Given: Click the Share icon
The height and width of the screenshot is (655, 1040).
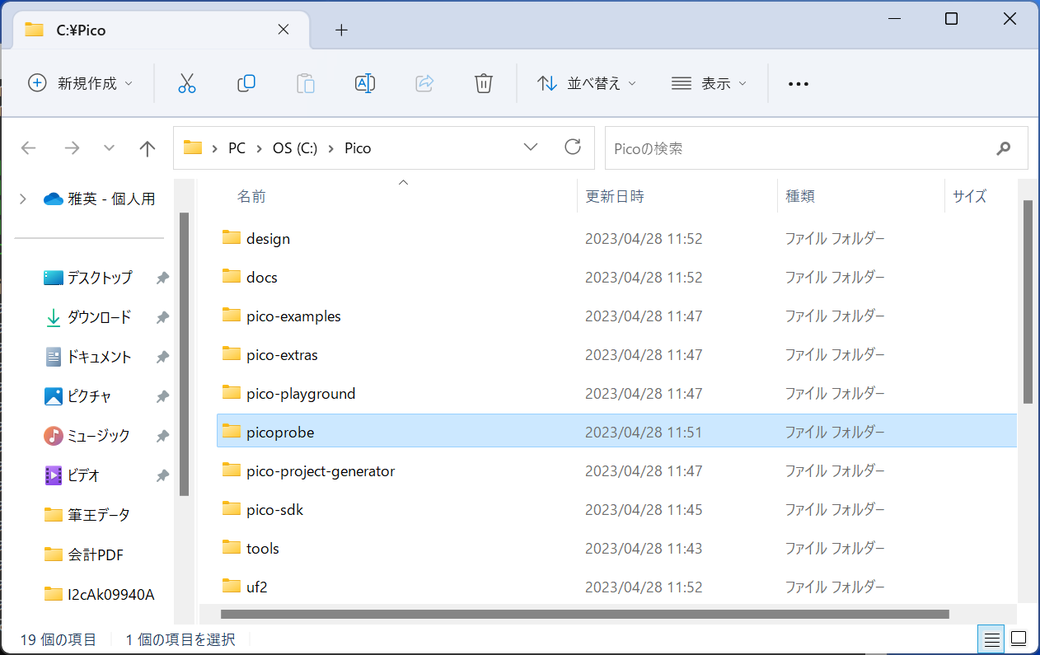Looking at the screenshot, I should click(x=424, y=84).
